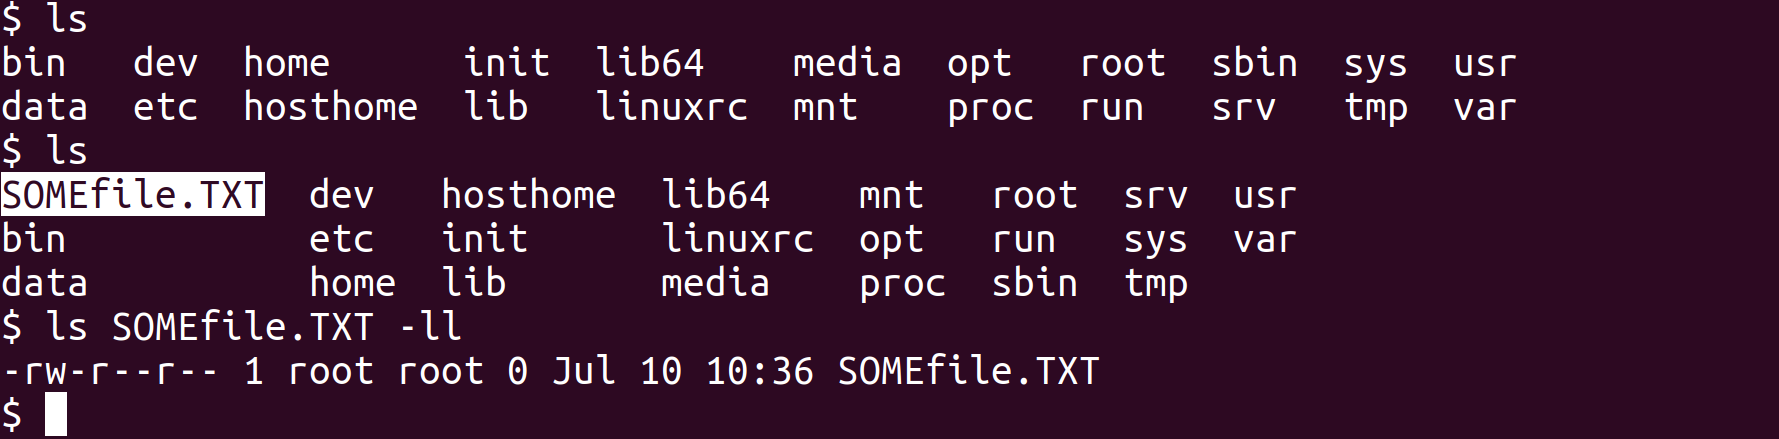
Task: Click hosthome in the first two-row listing
Action: tap(330, 107)
